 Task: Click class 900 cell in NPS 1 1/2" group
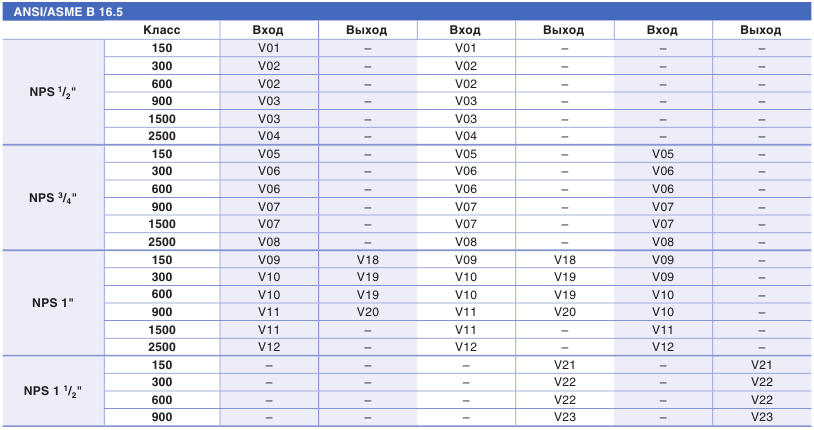tap(162, 417)
